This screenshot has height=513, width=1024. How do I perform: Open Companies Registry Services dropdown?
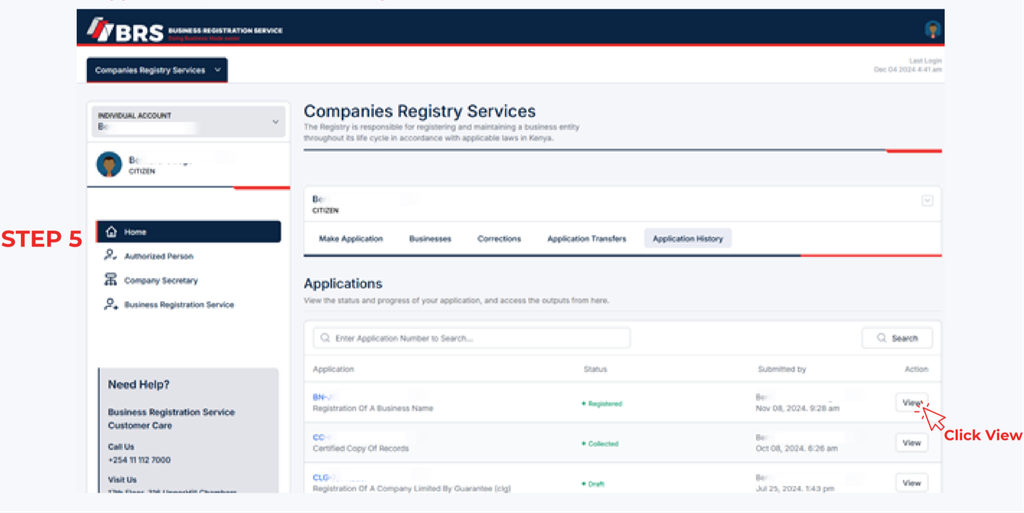click(157, 70)
